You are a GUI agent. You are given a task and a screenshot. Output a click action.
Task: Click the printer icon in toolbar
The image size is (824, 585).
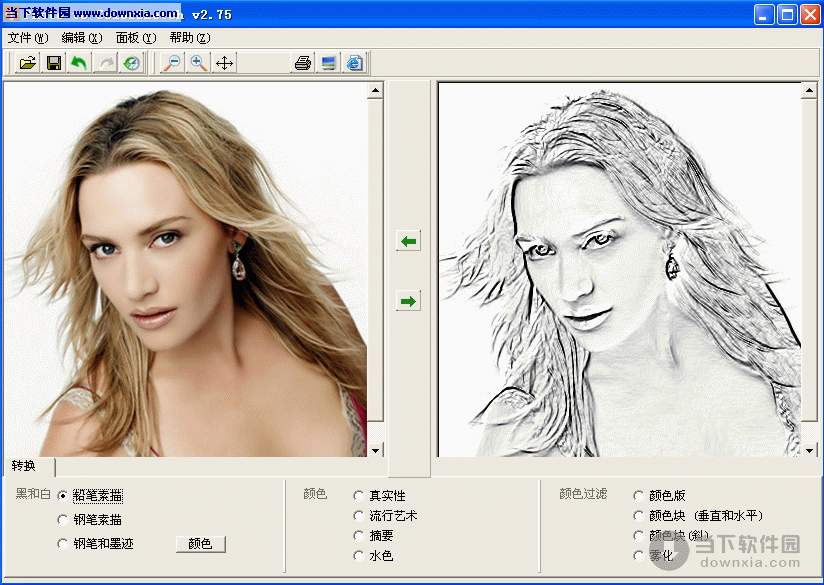(302, 63)
